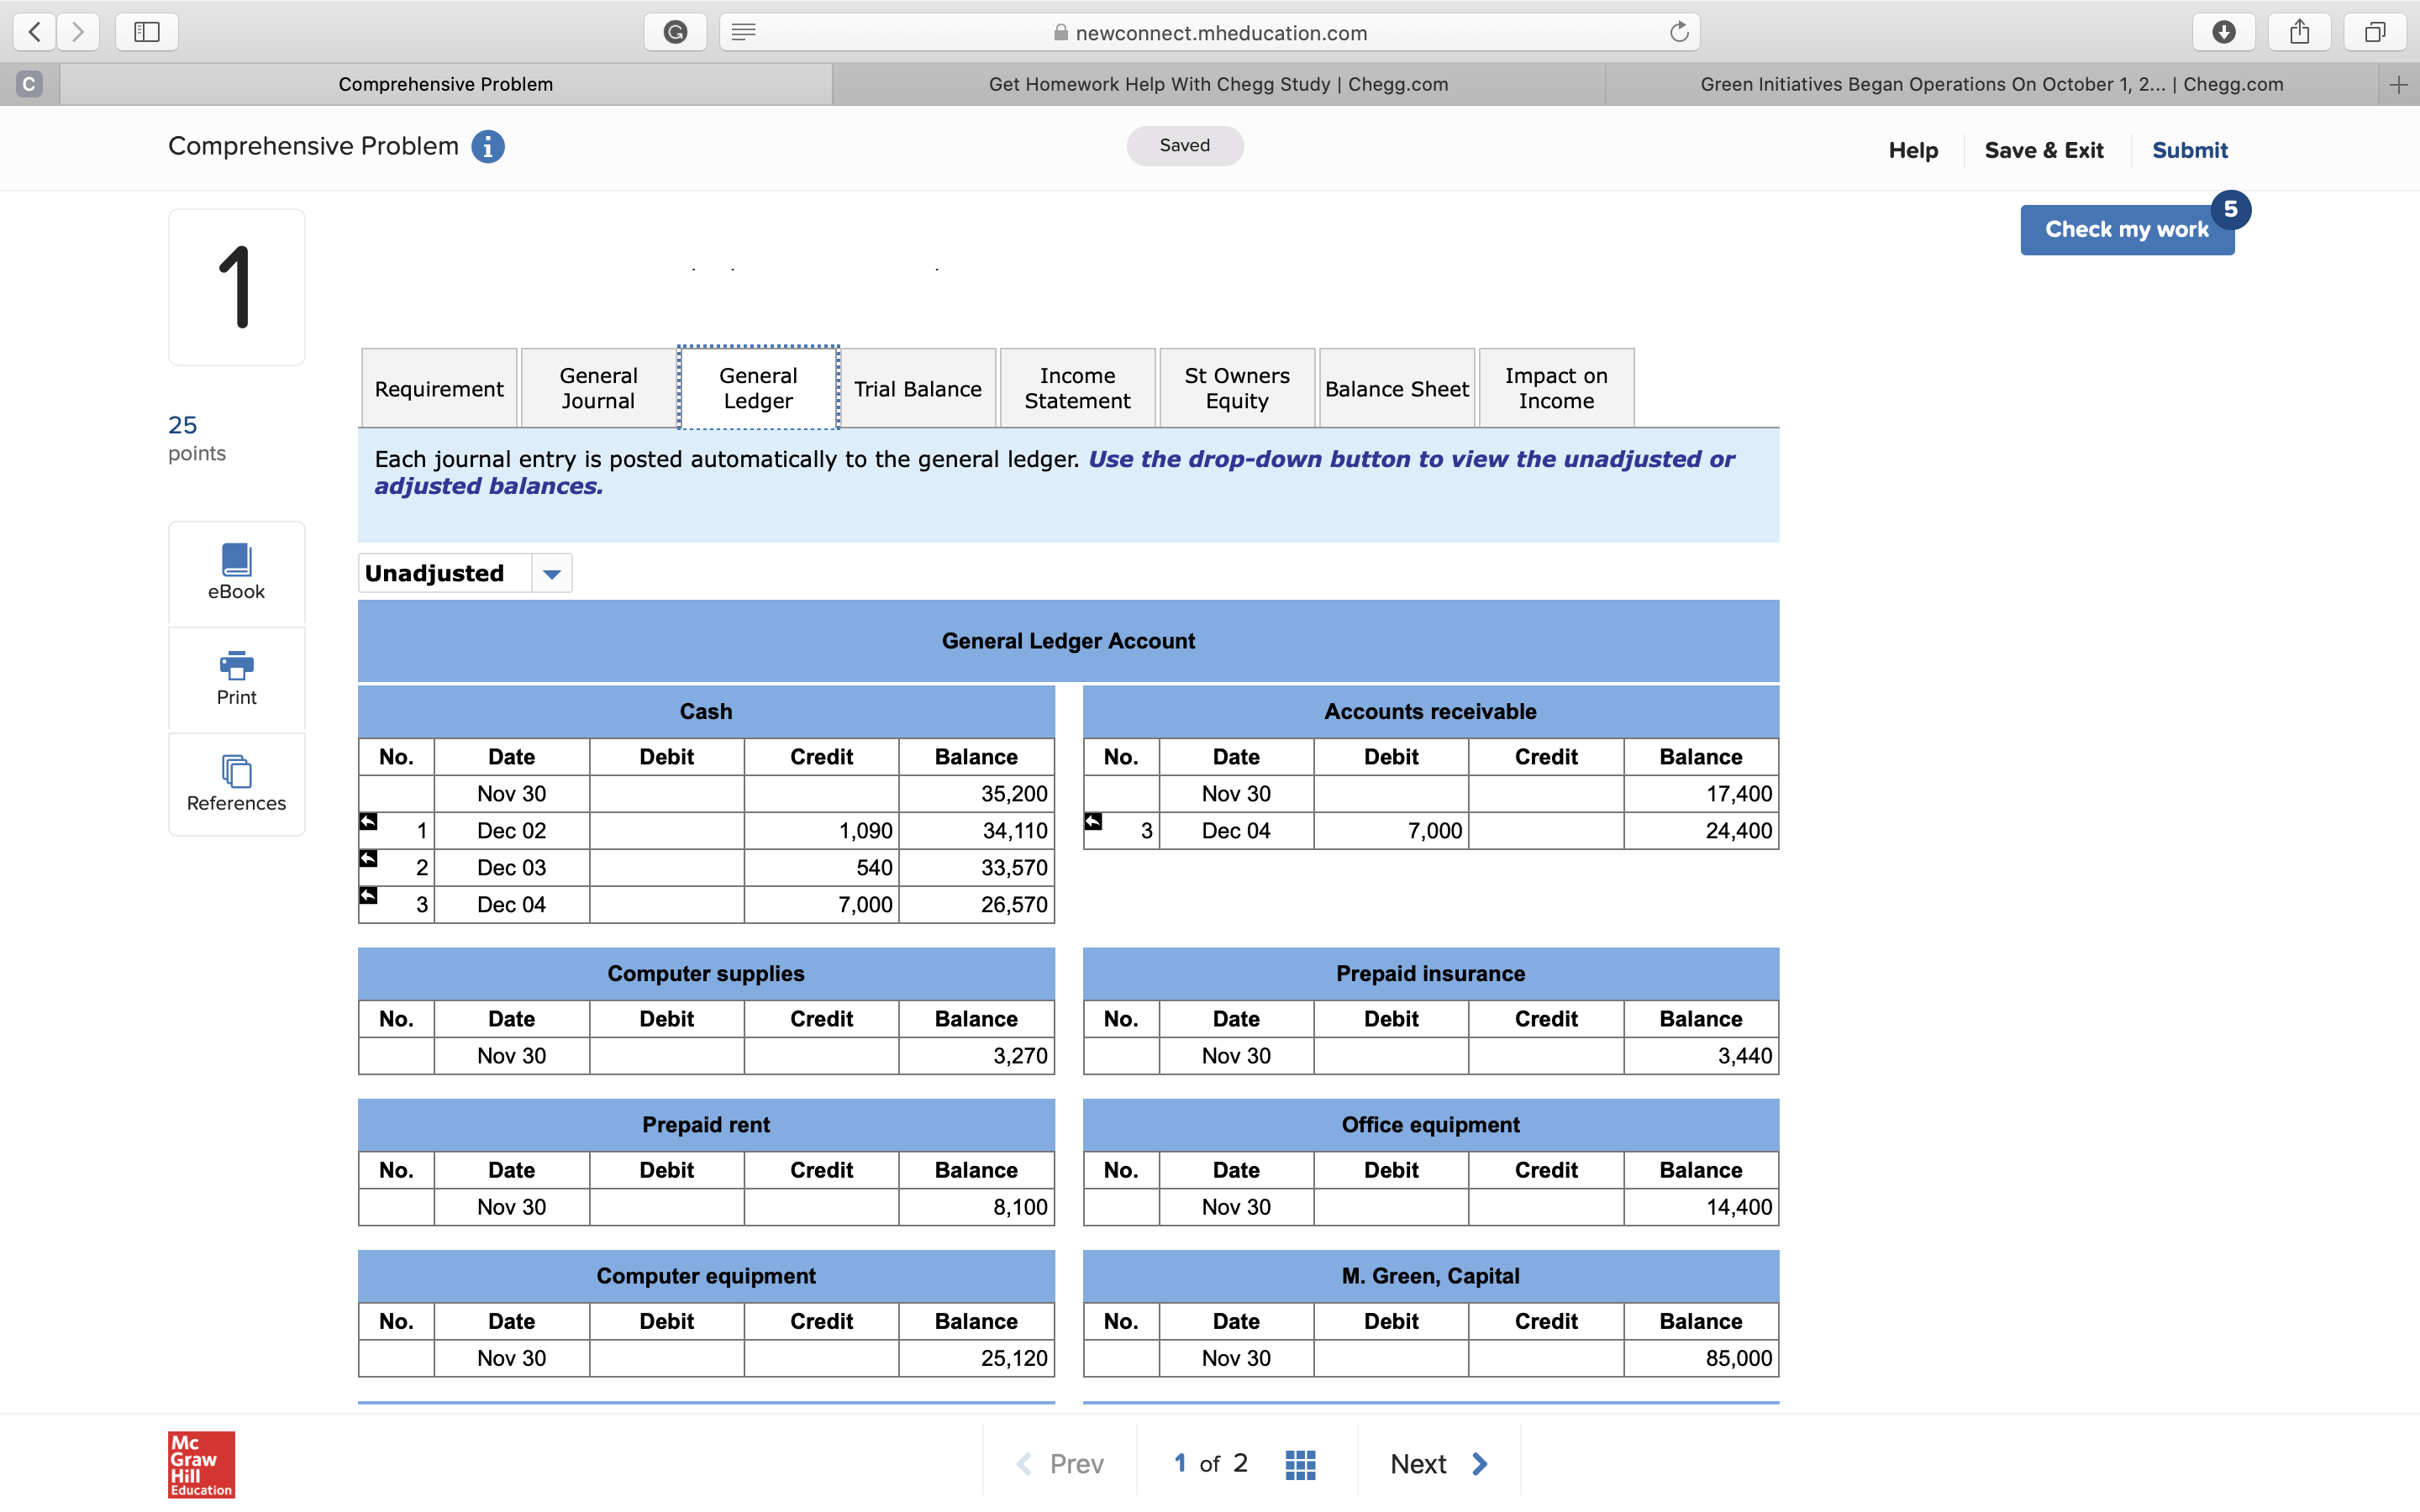Viewport: 2420px width, 1512px height.
Task: Click the Safari downloads icon
Action: 2223,32
